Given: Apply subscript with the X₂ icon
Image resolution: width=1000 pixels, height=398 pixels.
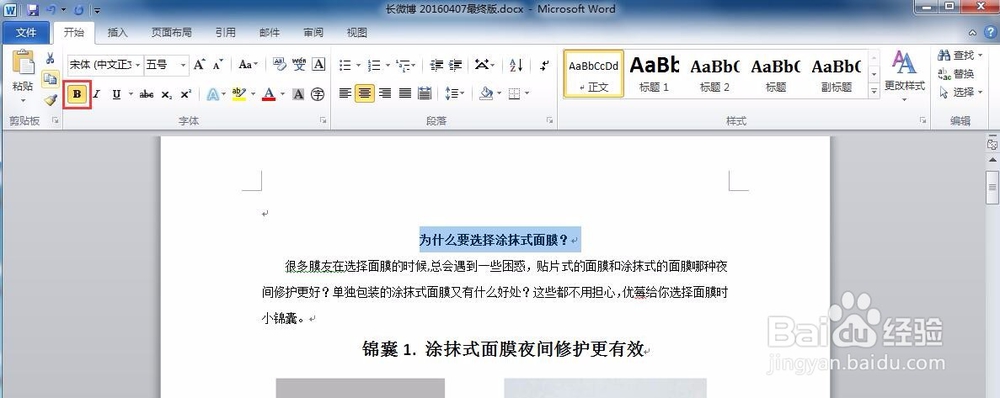Looking at the screenshot, I should point(166,94).
